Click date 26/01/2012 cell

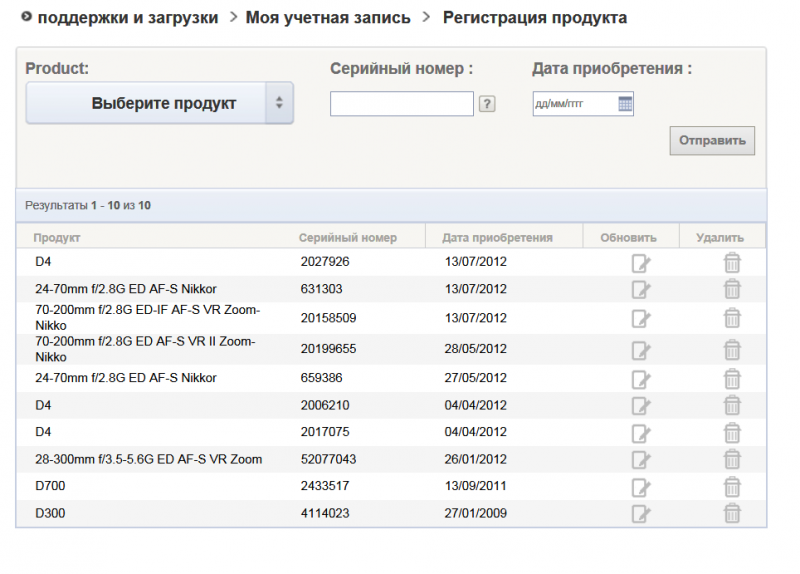coord(476,459)
